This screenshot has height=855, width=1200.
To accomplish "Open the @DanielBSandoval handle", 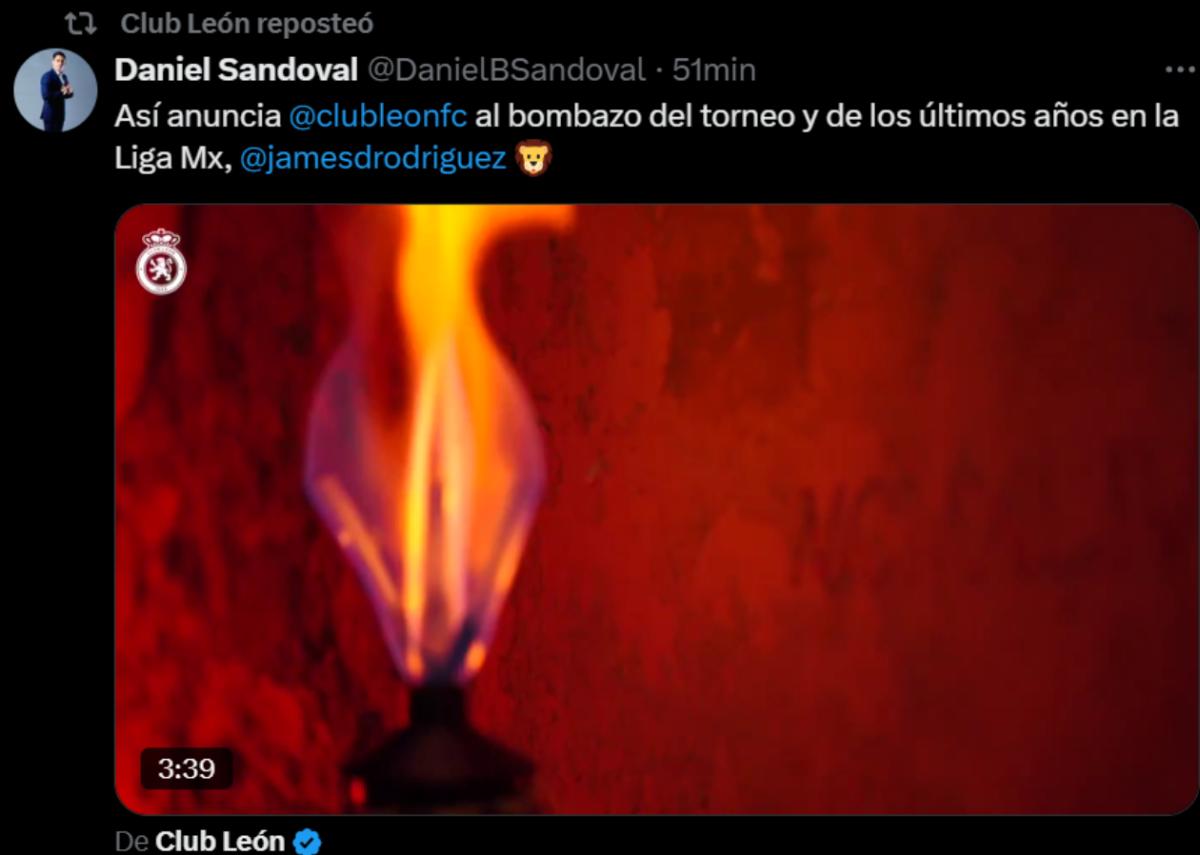I will pos(506,70).
